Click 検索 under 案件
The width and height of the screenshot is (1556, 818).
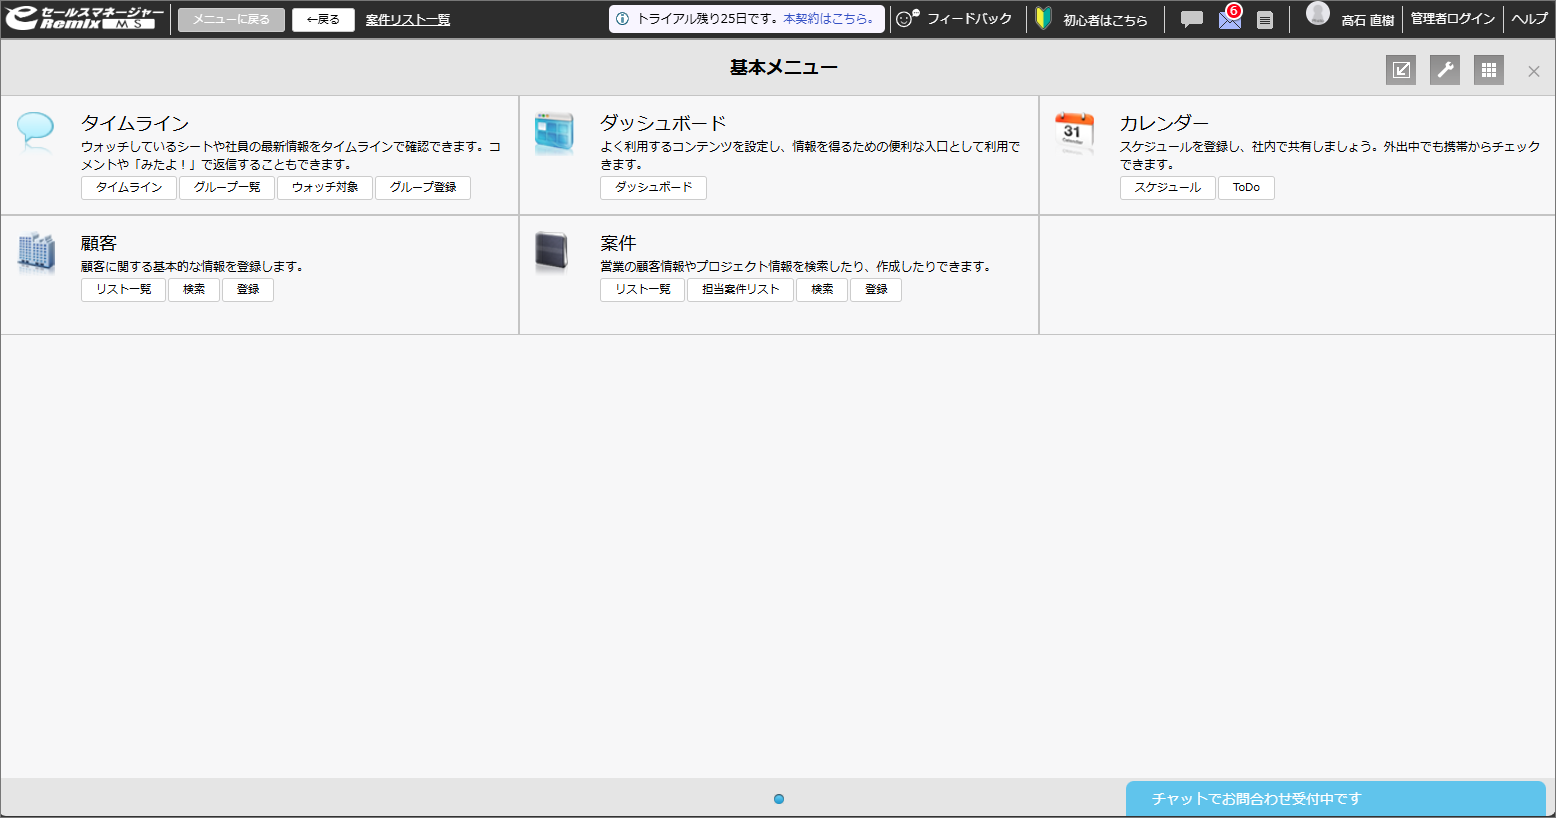coord(822,290)
